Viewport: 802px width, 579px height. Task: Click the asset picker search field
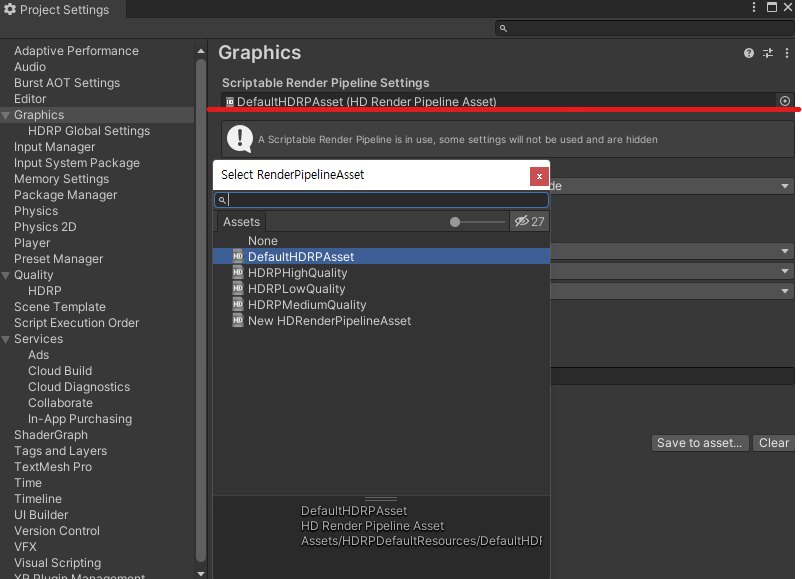381,200
